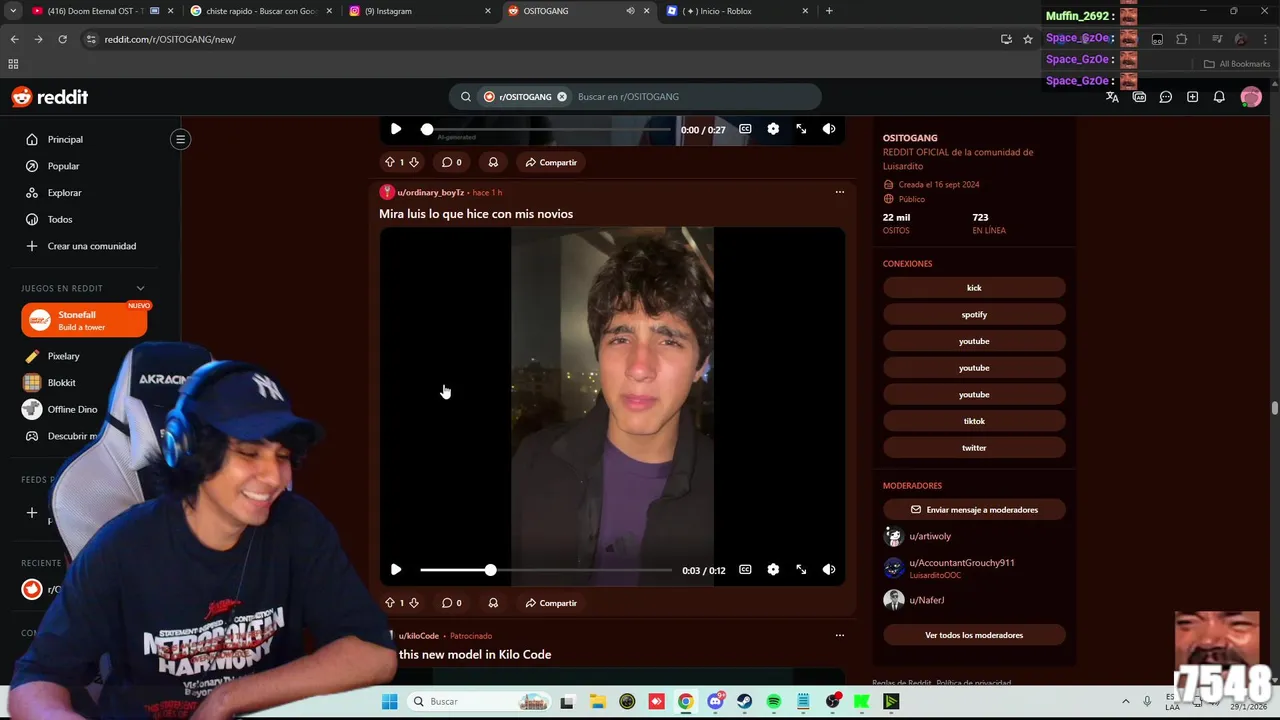
Task: Click the install app icon in address bar
Action: (1006, 39)
